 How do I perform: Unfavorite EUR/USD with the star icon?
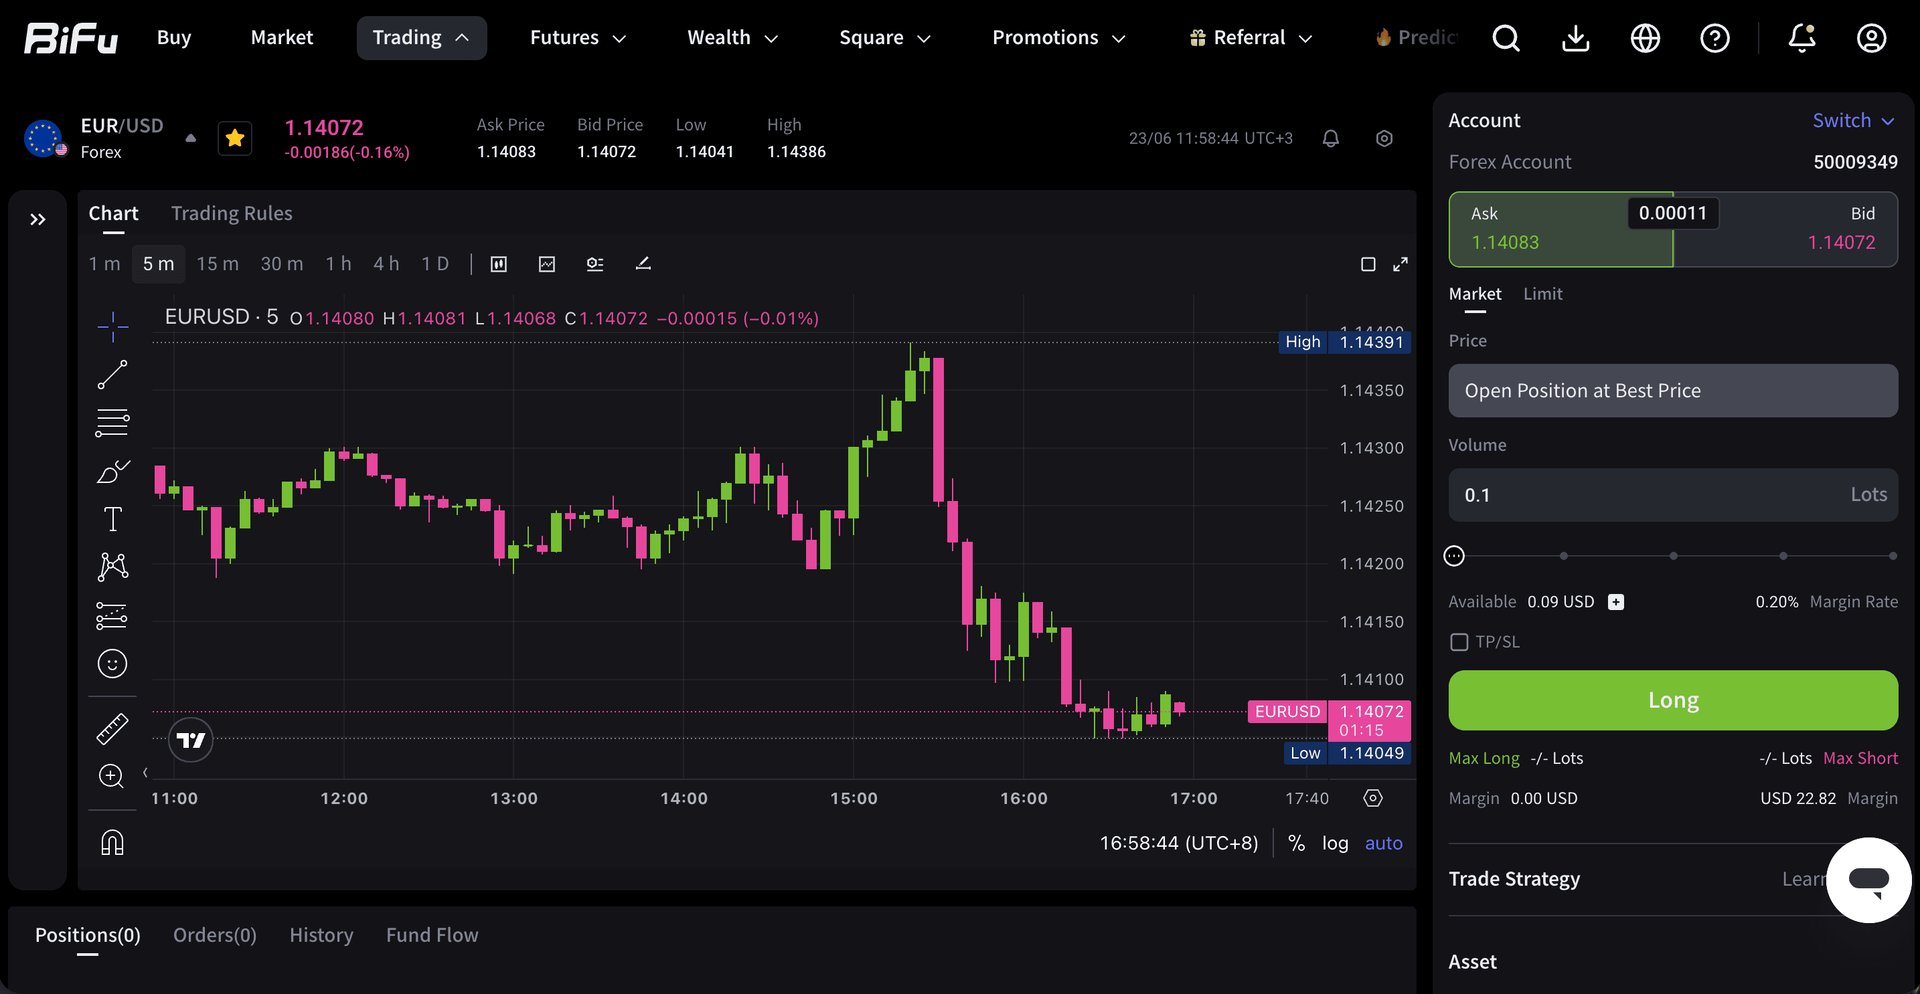[235, 138]
